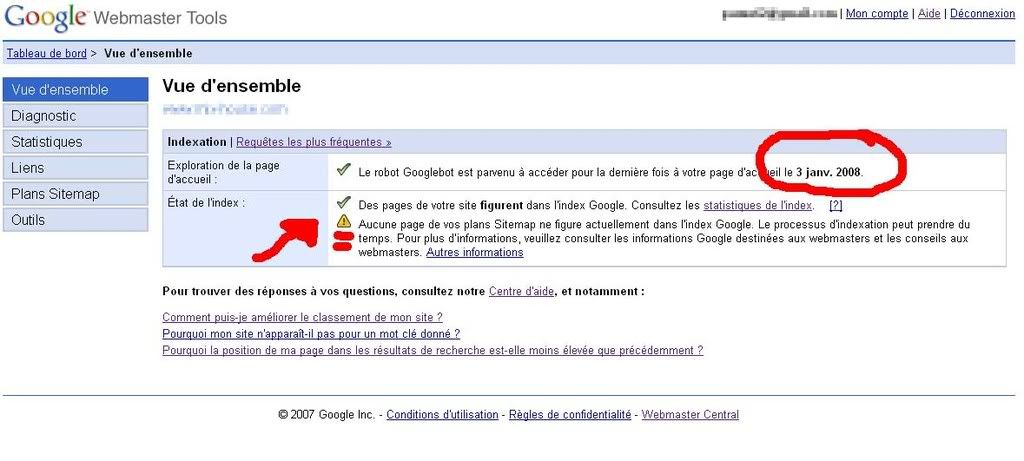This screenshot has height=461, width=1024.
Task: Open Diagnostic section in sidebar
Action: click(x=76, y=116)
